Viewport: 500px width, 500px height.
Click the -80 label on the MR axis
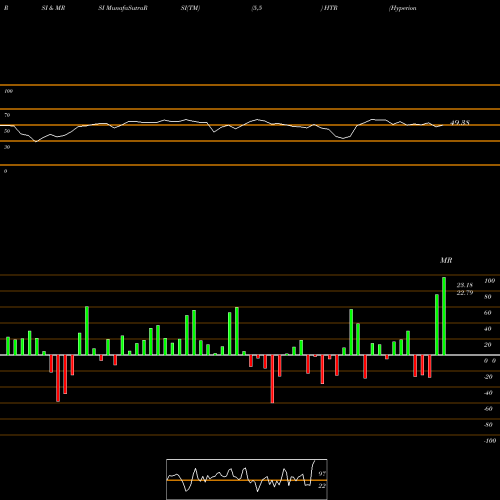[x=488, y=425]
